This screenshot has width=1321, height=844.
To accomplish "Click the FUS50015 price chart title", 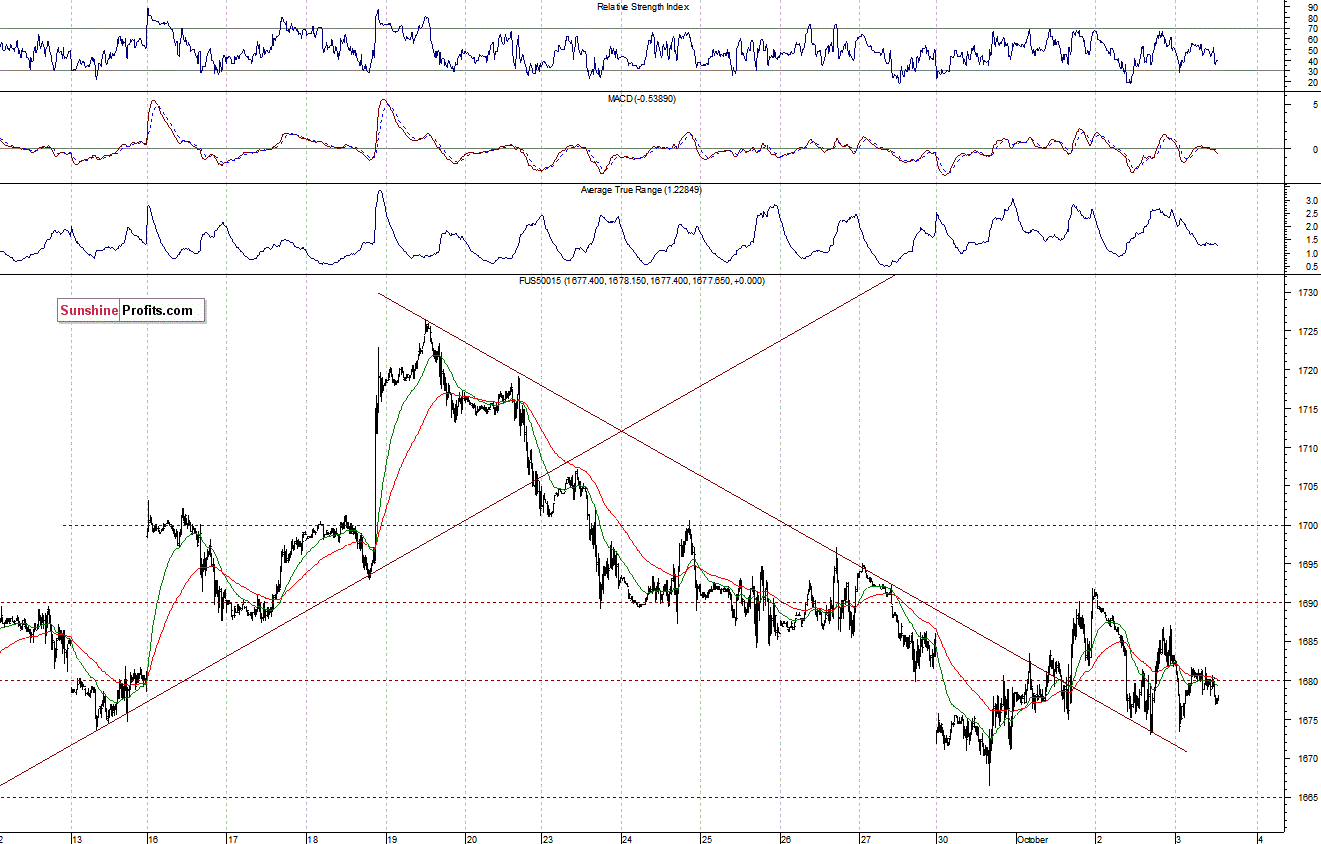I will click(x=643, y=281).
